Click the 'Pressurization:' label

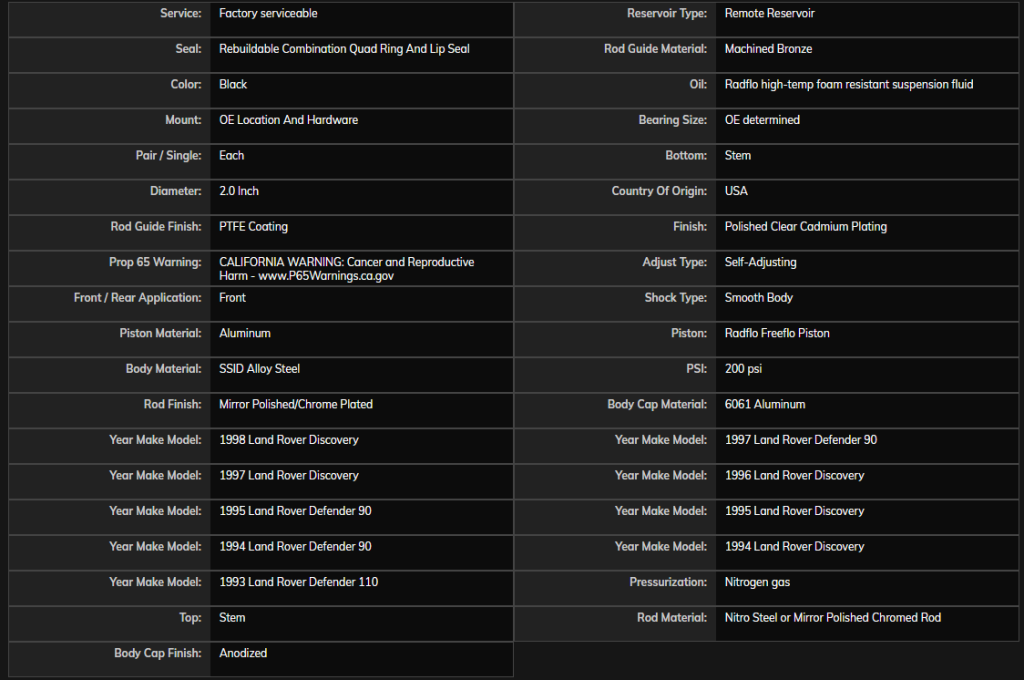tap(667, 581)
